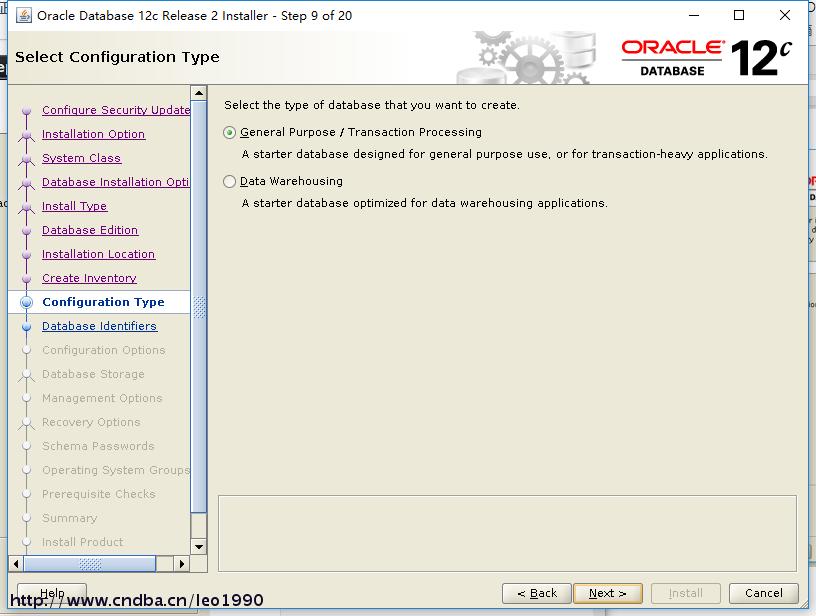Return to Database Edition step
Screen dimensions: 816x616
click(90, 229)
